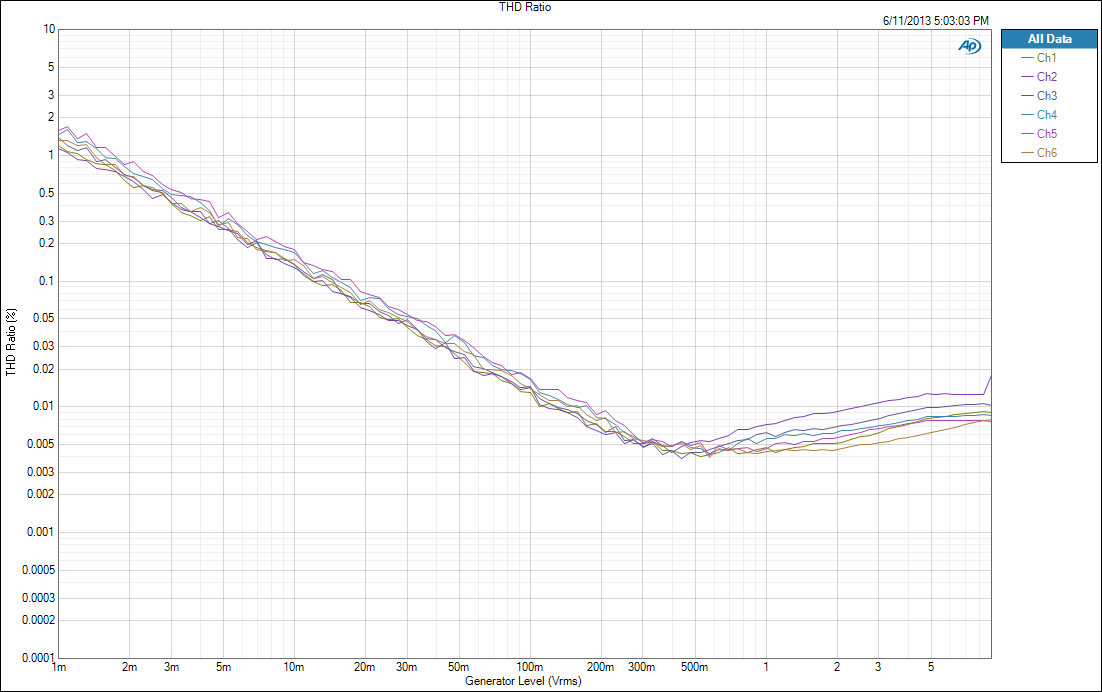Image resolution: width=1102 pixels, height=692 pixels.
Task: Click the Ch1 olive line color swatch
Action: point(1027,58)
